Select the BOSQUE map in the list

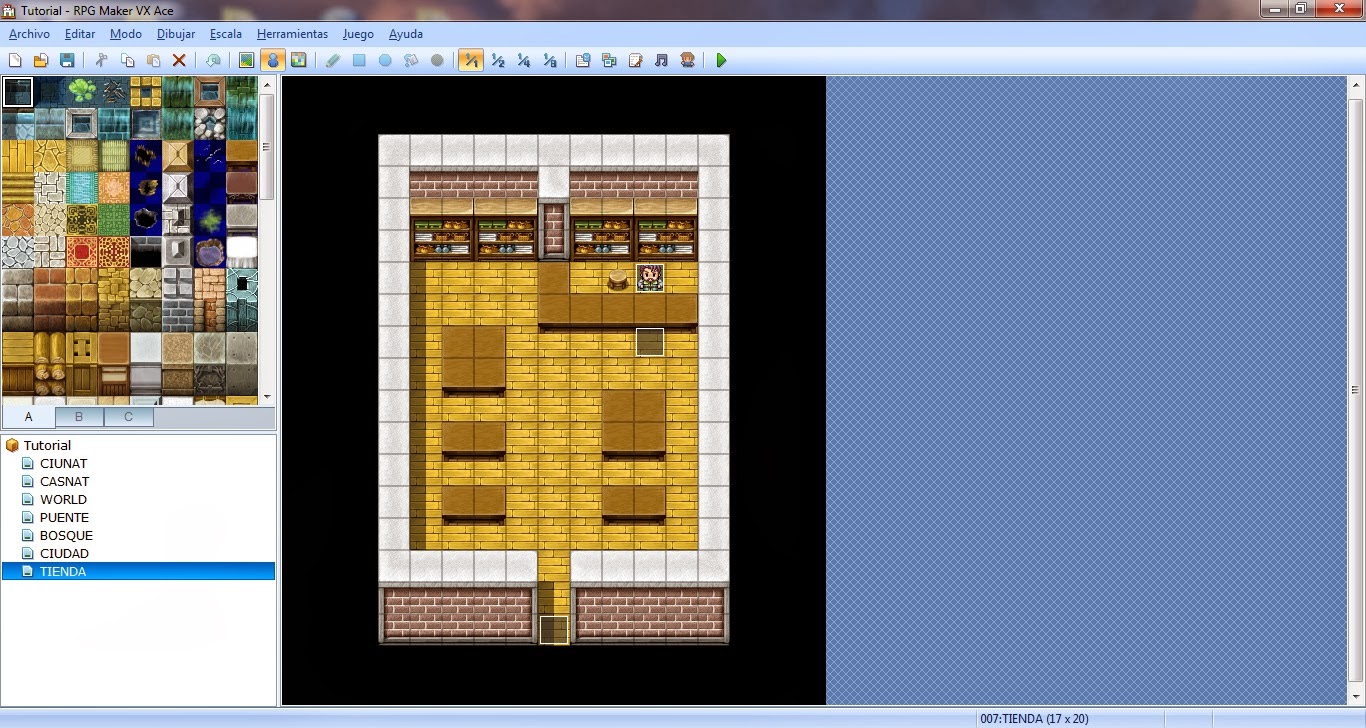tap(66, 535)
